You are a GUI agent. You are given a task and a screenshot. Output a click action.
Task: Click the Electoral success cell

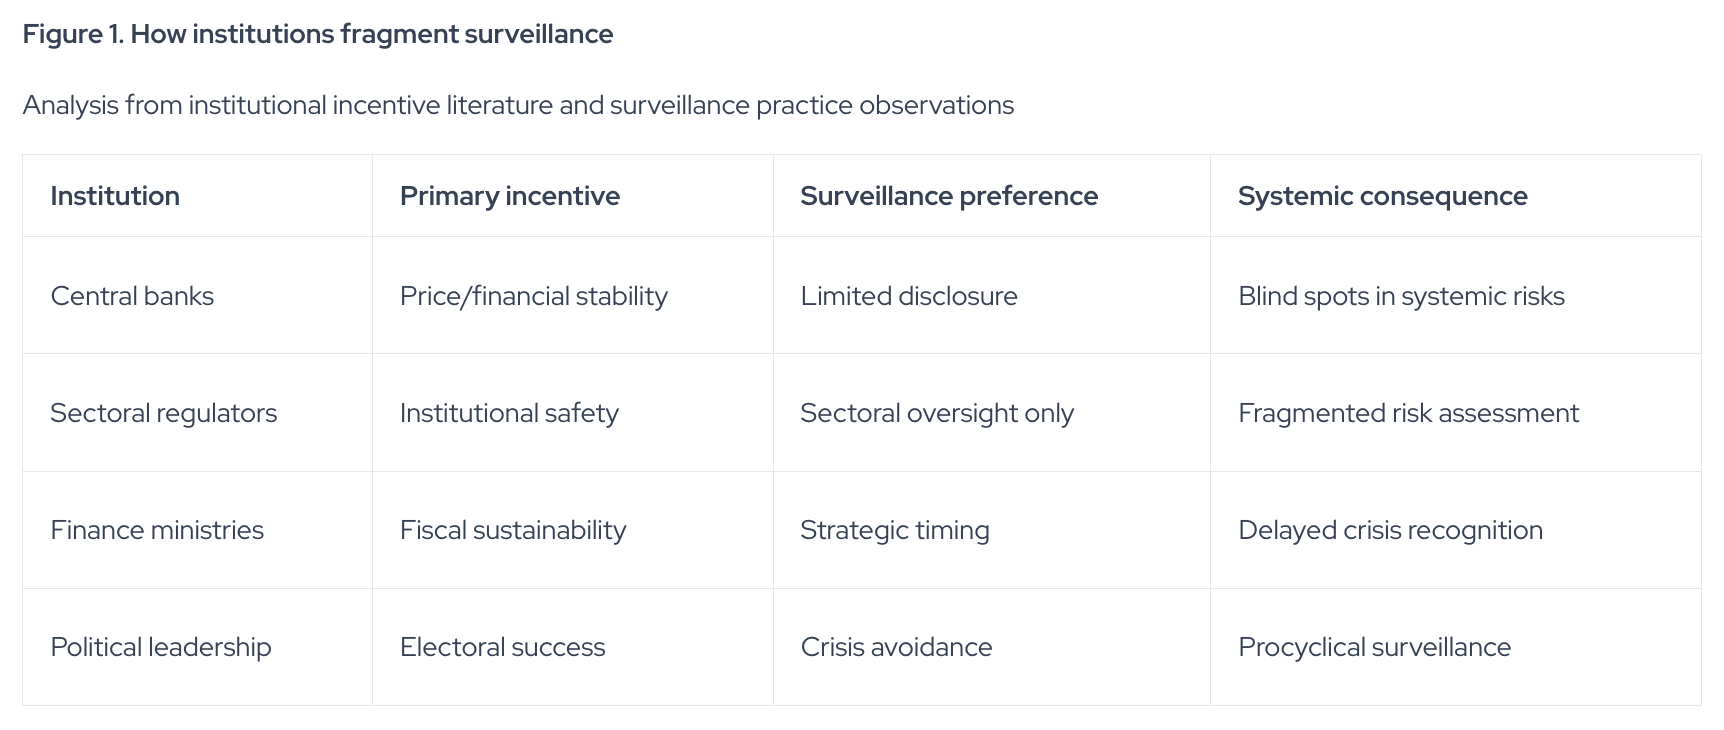pyautogui.click(x=572, y=647)
